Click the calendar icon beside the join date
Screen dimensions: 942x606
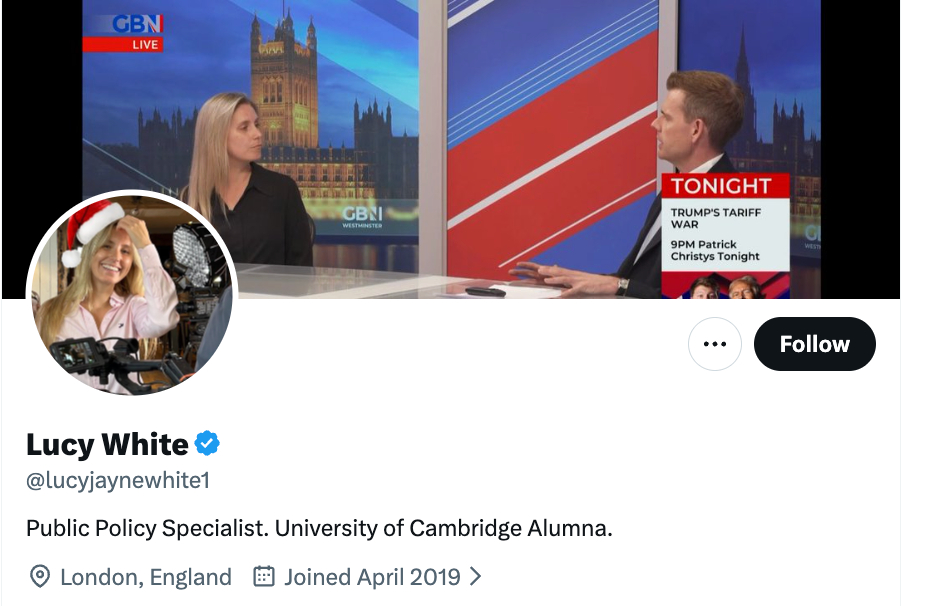coord(264,577)
